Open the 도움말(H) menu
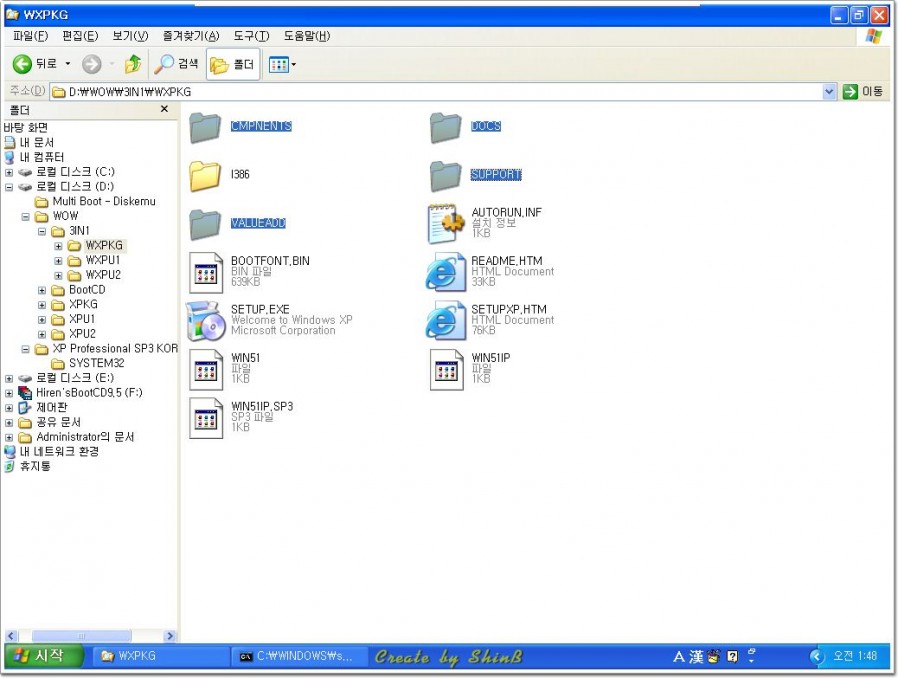This screenshot has height=678, width=900. pyautogui.click(x=307, y=36)
